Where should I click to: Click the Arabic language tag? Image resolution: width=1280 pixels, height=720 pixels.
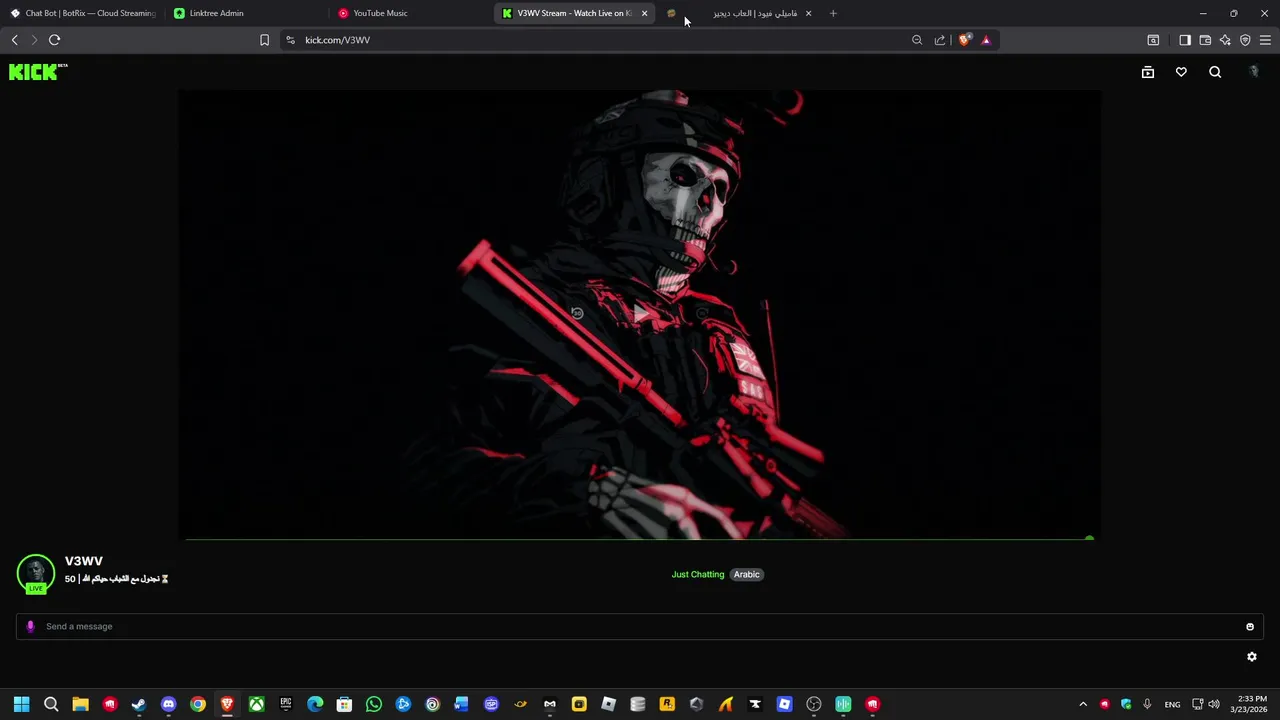click(747, 574)
